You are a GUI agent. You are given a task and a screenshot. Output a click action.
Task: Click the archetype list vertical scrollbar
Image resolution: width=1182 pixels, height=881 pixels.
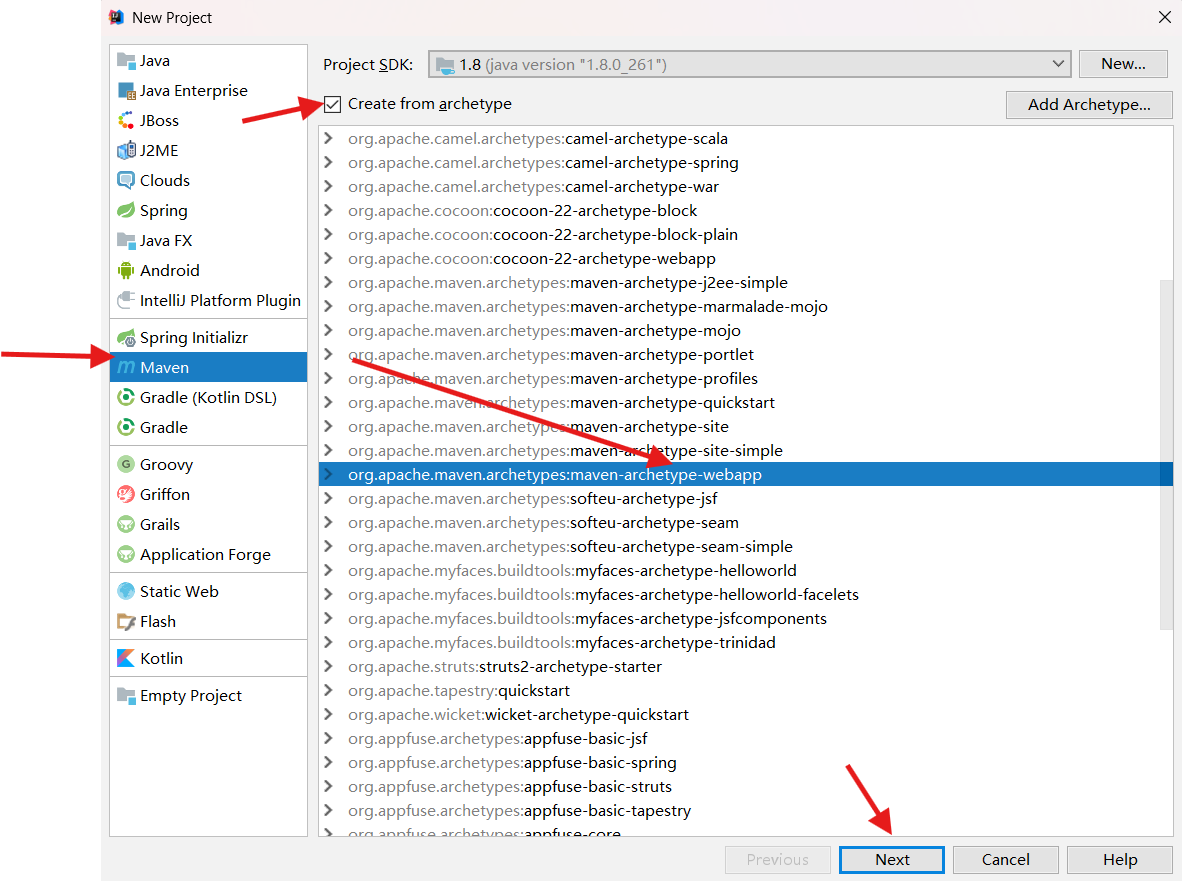tap(1166, 454)
